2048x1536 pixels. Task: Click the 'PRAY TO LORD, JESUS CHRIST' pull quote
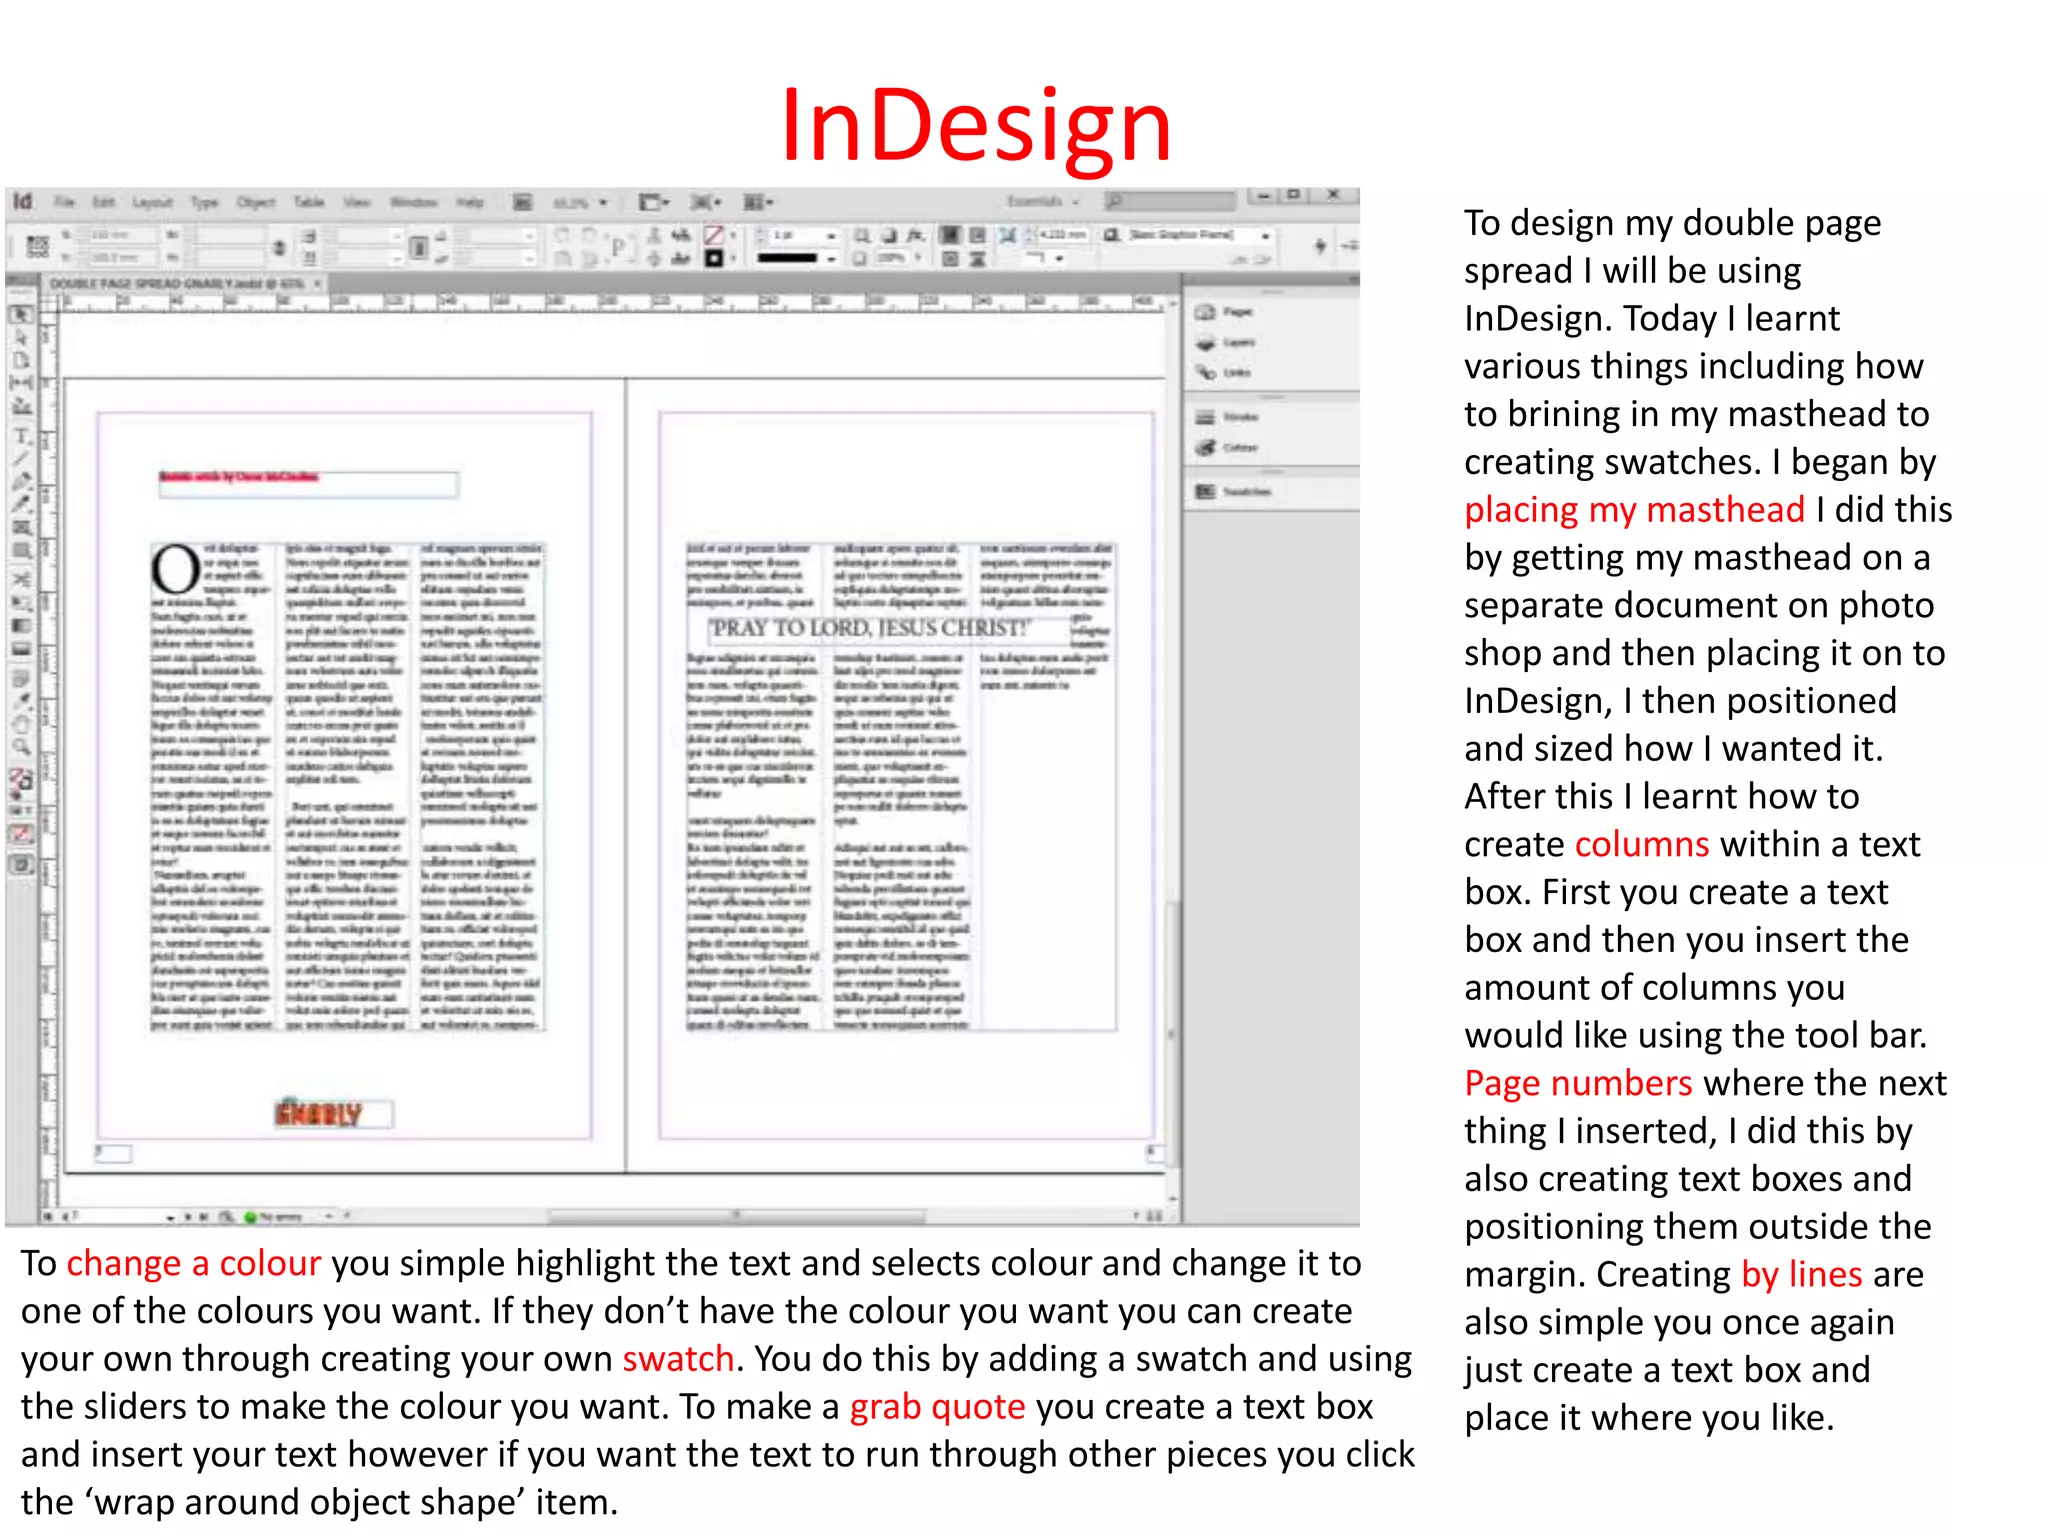(868, 628)
